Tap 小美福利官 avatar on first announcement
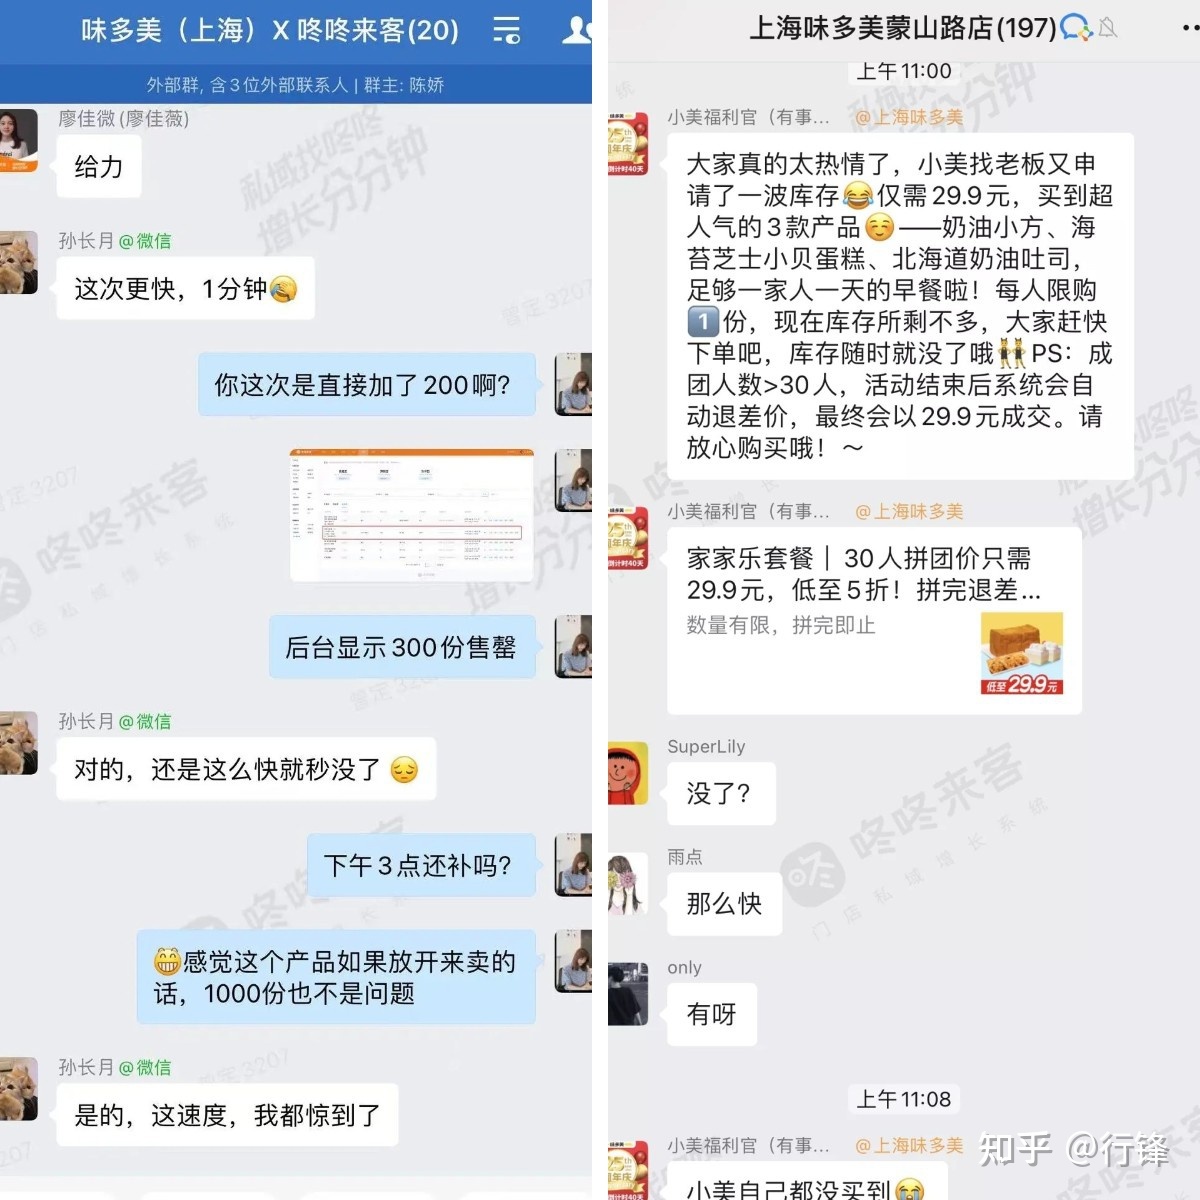1200x1200 pixels. click(x=628, y=144)
